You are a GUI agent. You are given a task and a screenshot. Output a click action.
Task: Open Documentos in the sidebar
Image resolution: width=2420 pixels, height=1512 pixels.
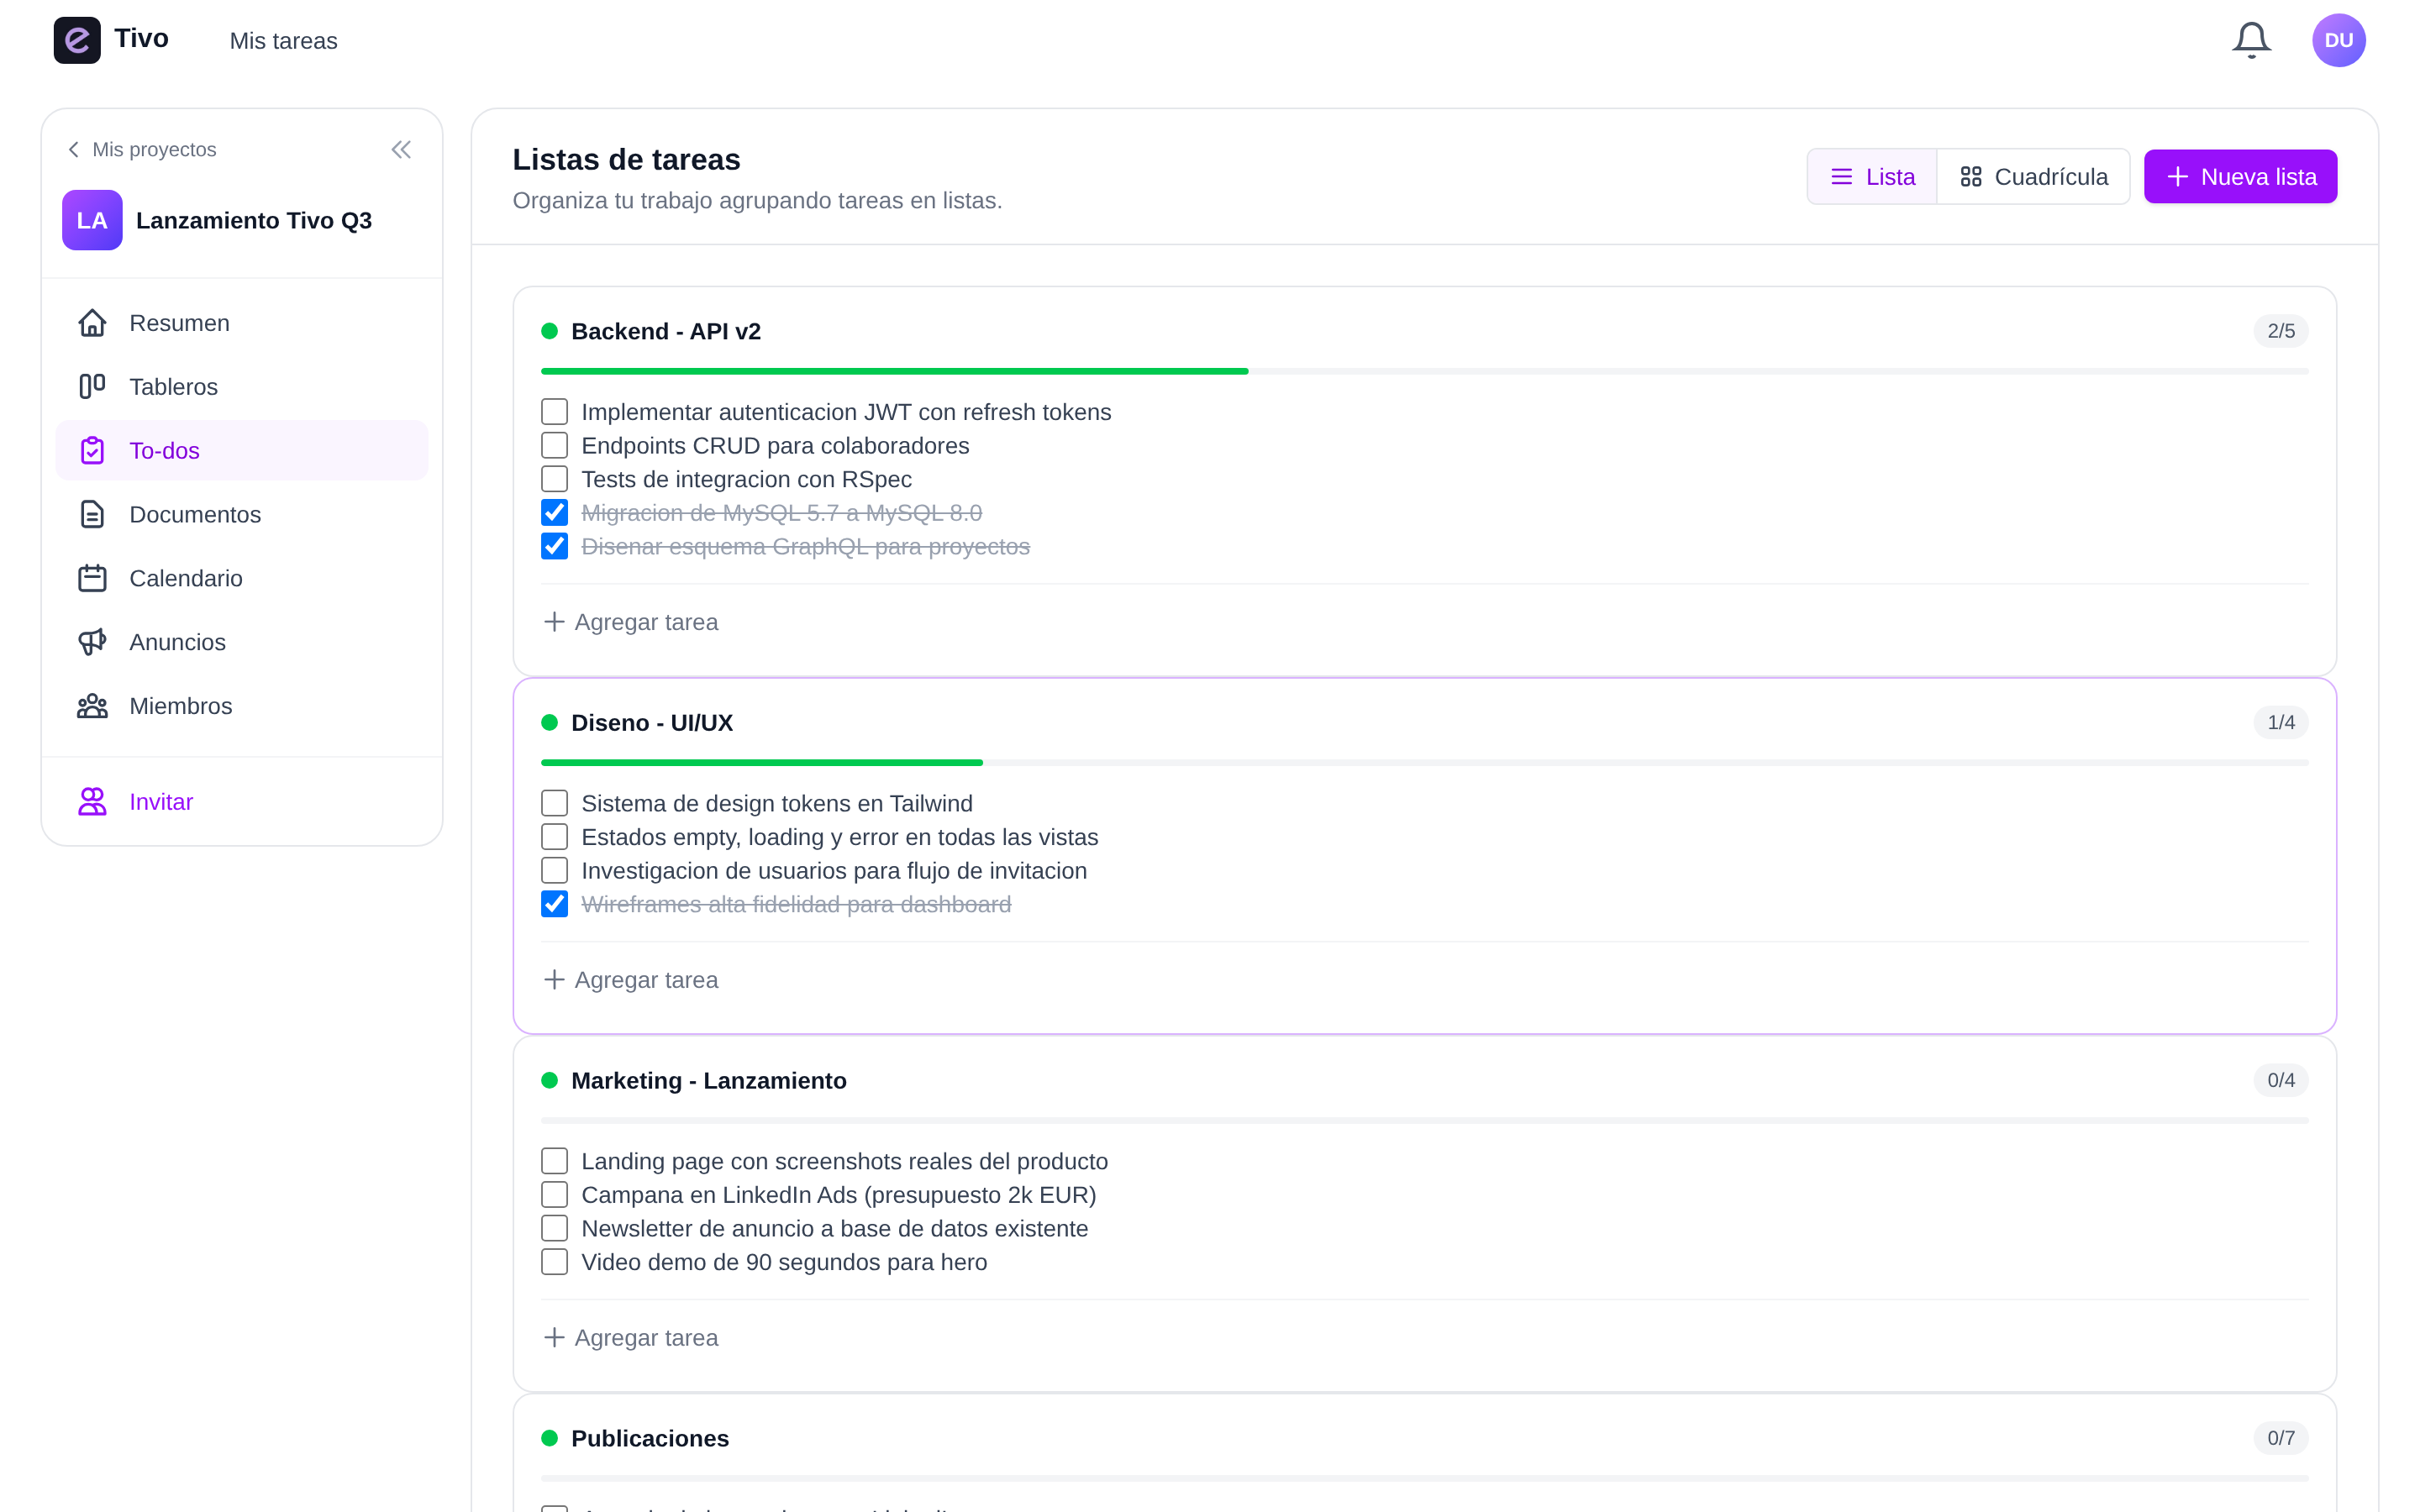point(242,514)
